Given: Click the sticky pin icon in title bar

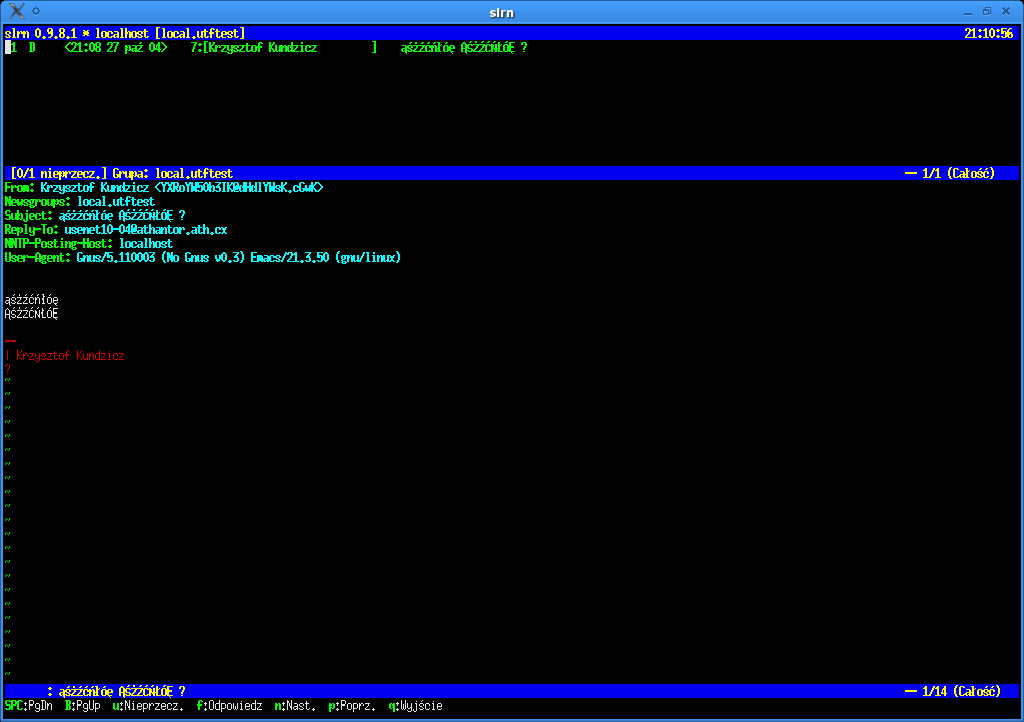Looking at the screenshot, I should tap(36, 10).
